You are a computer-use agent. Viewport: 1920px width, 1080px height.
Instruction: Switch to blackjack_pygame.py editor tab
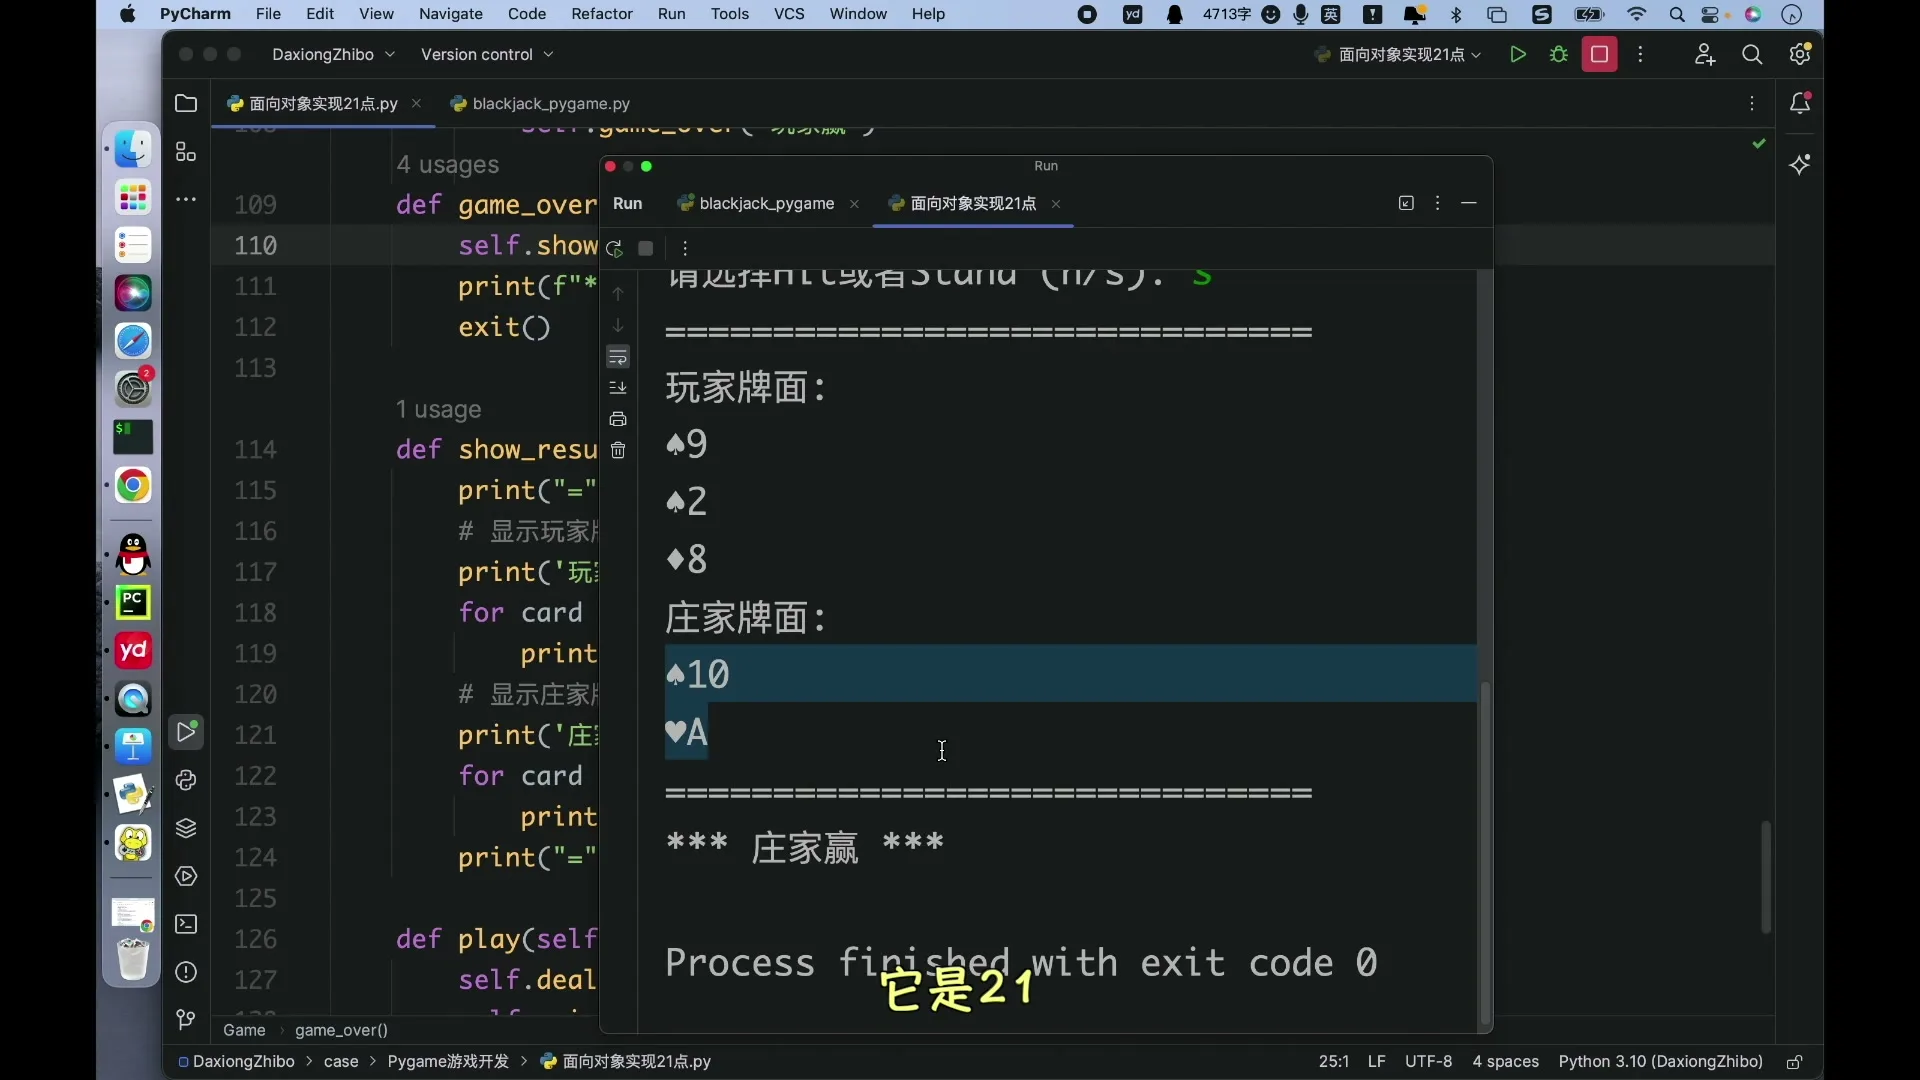click(541, 103)
